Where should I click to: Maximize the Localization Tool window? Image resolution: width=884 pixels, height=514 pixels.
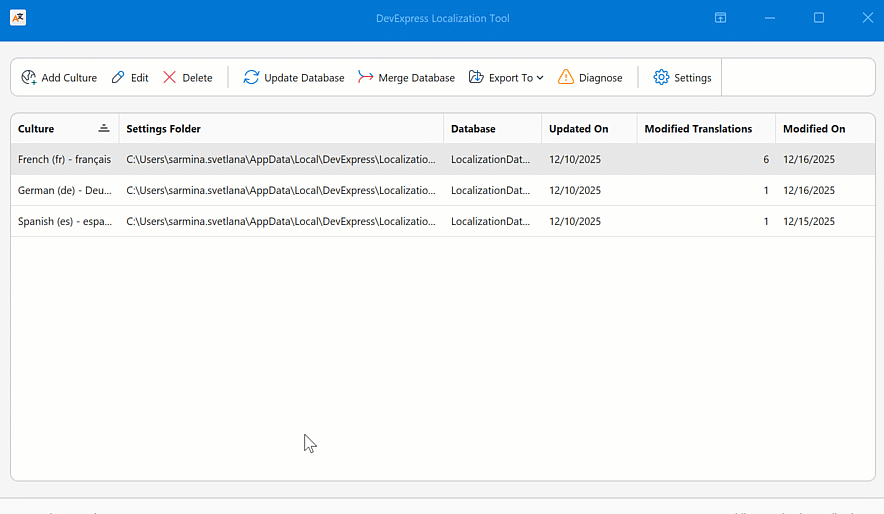click(819, 18)
